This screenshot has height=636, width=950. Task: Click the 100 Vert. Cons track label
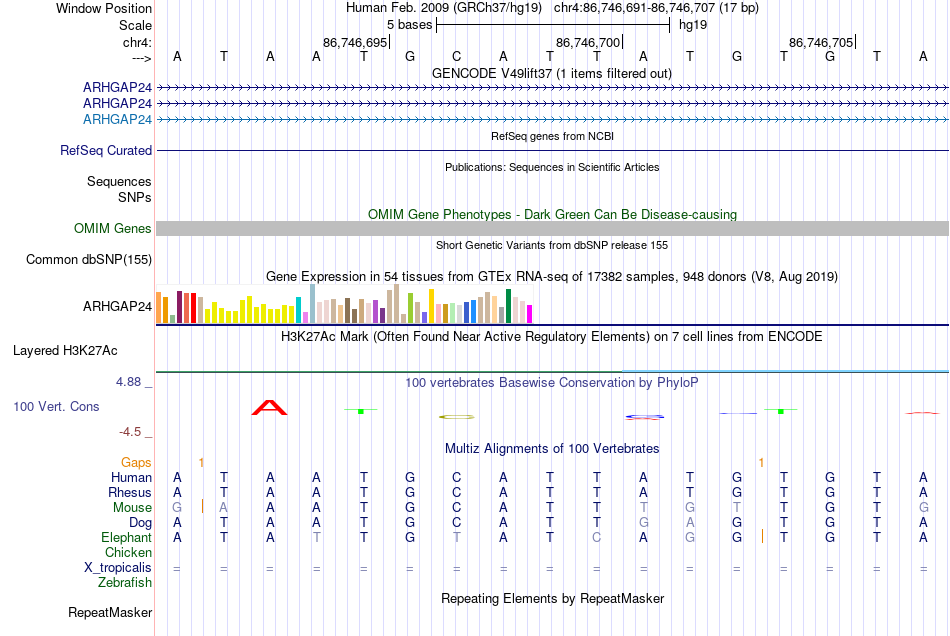[56, 406]
